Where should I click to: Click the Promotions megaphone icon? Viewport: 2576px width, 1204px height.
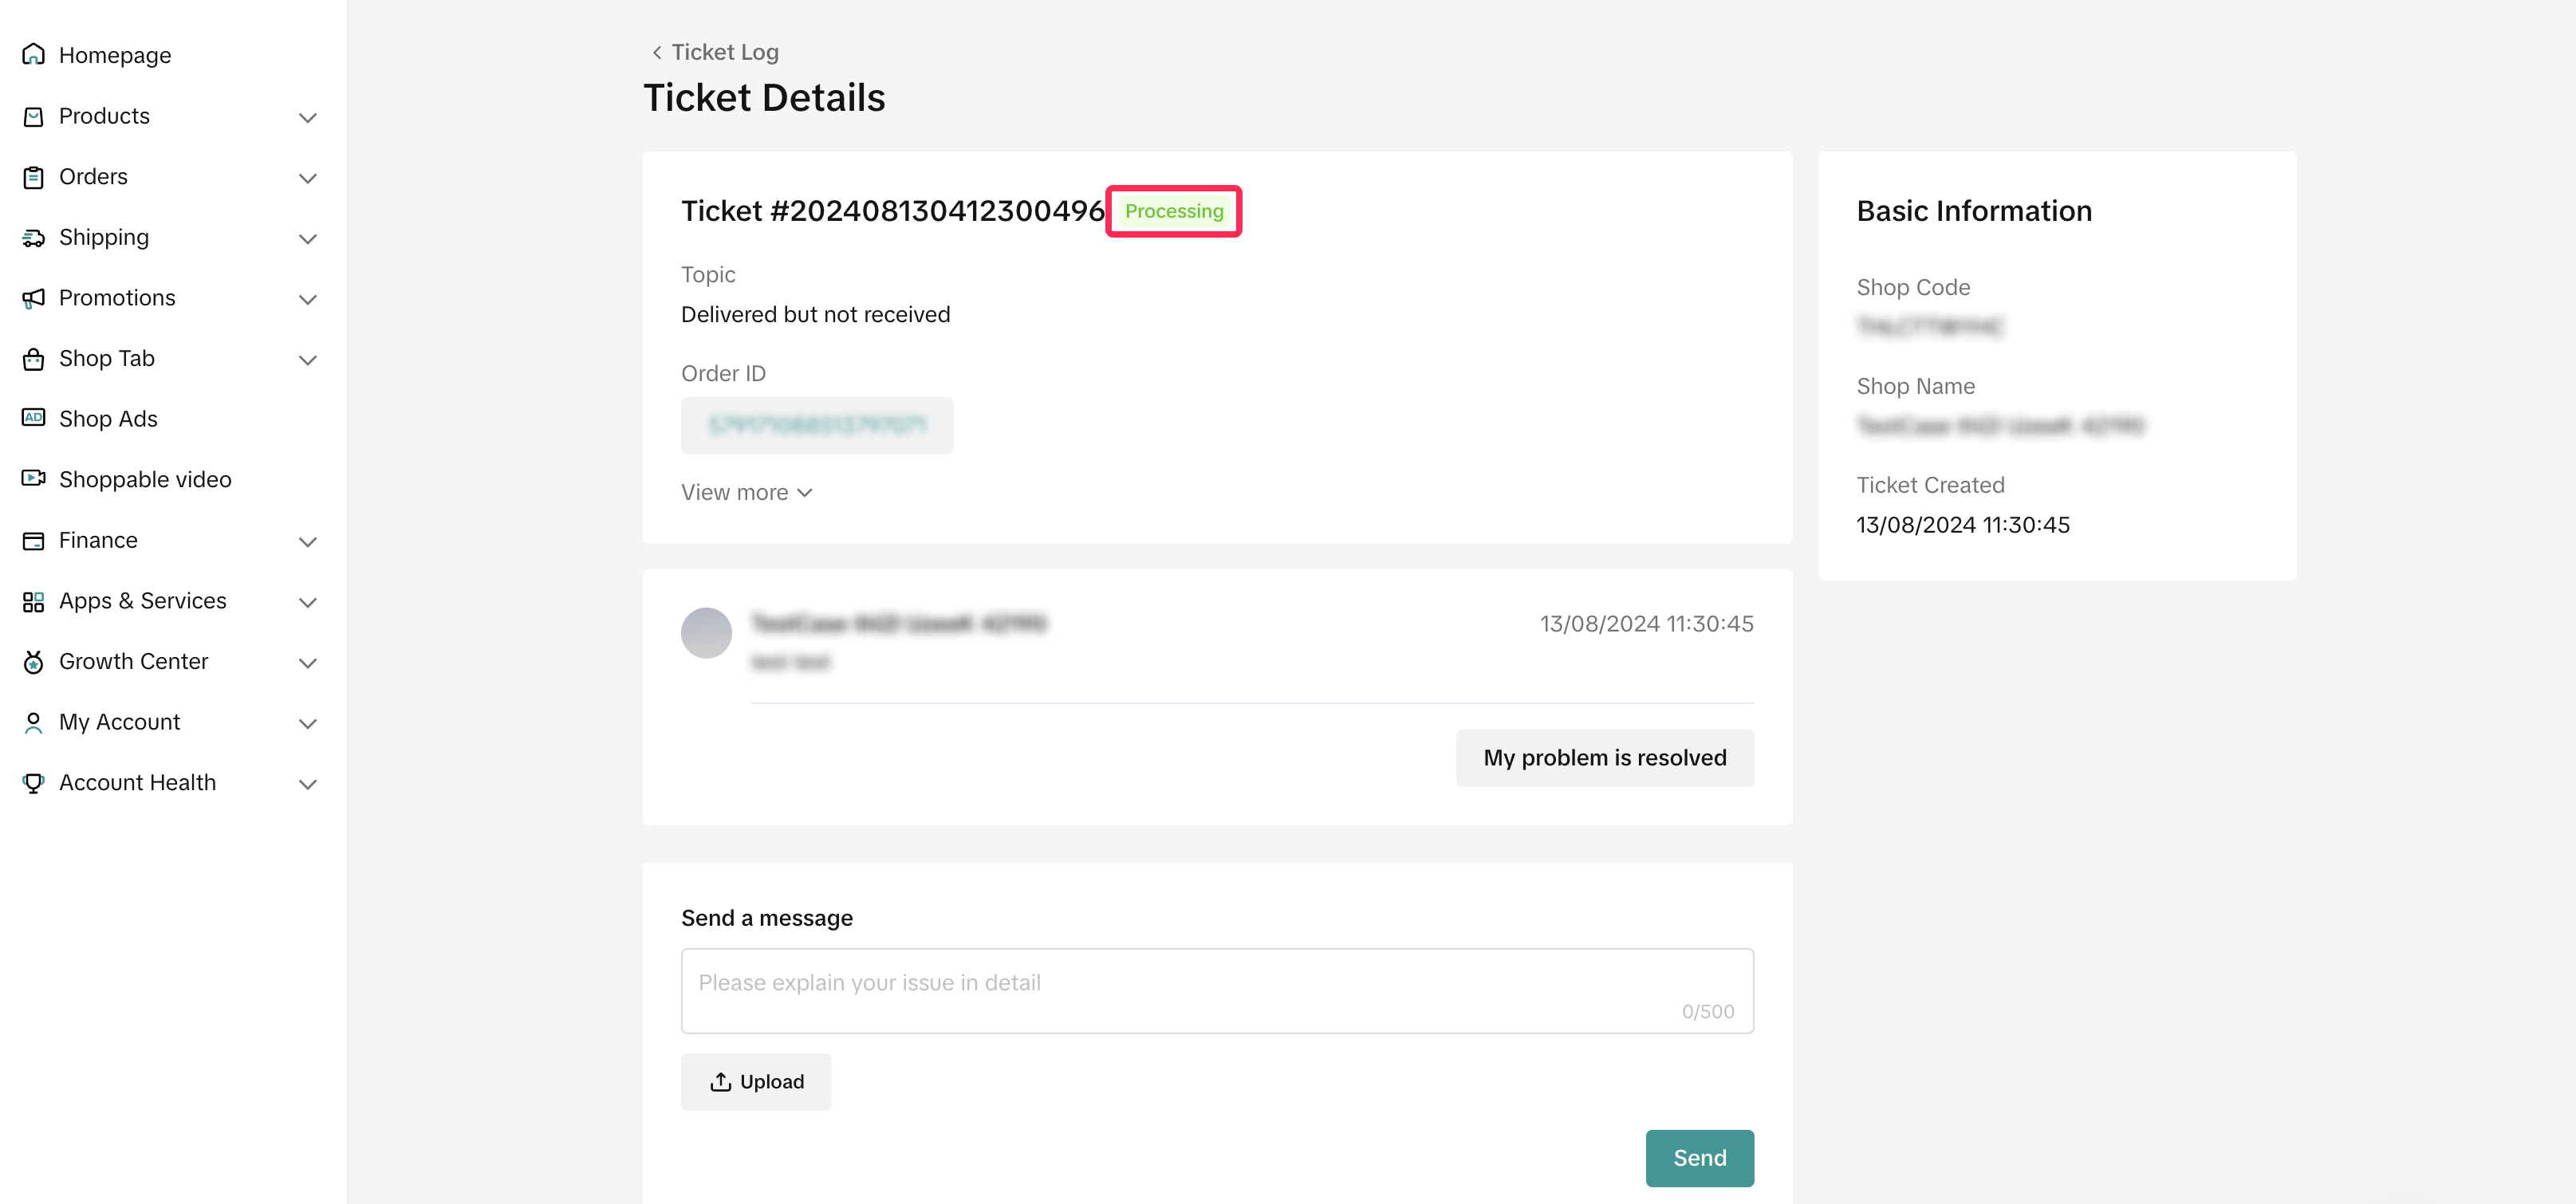click(x=33, y=298)
